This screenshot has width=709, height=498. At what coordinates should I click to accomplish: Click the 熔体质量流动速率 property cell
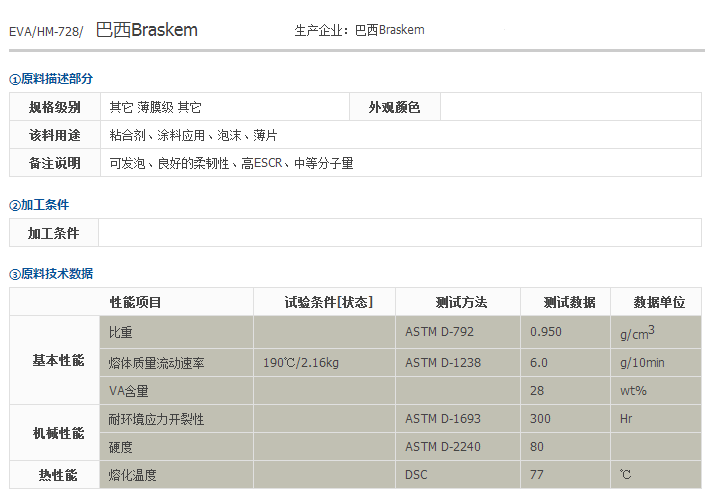coord(176,363)
